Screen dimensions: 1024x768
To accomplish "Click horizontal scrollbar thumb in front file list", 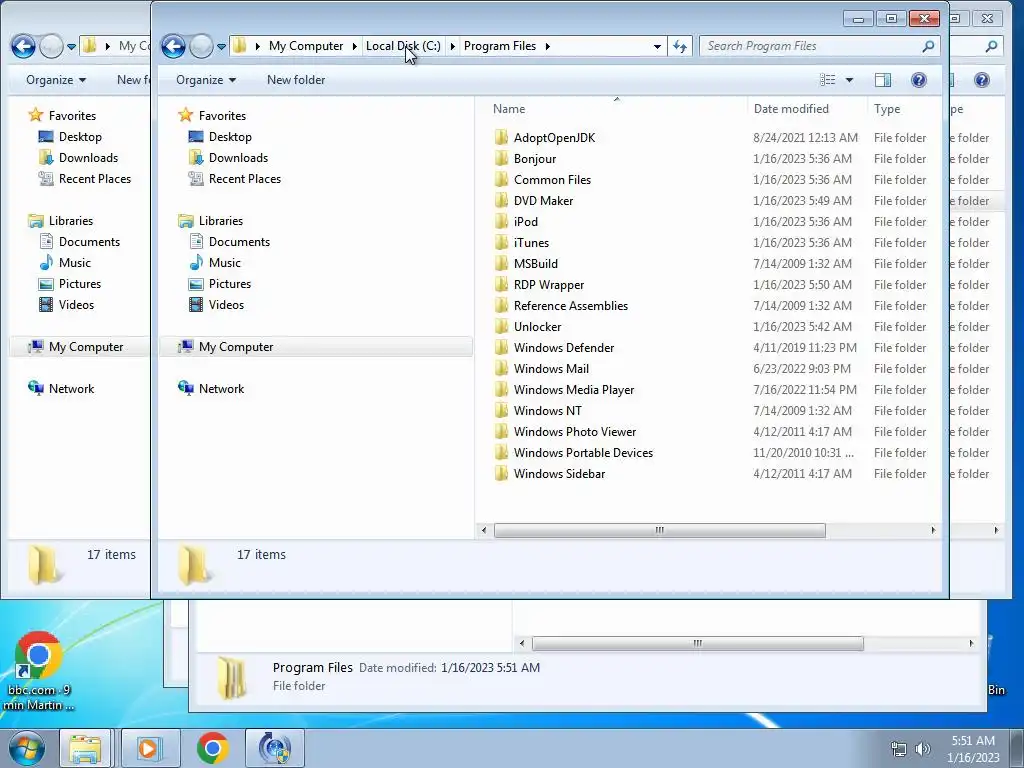I will point(660,530).
